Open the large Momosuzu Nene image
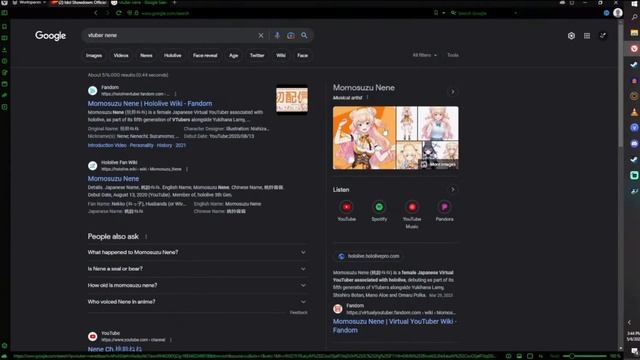The height and width of the screenshot is (360, 640). coord(364,138)
